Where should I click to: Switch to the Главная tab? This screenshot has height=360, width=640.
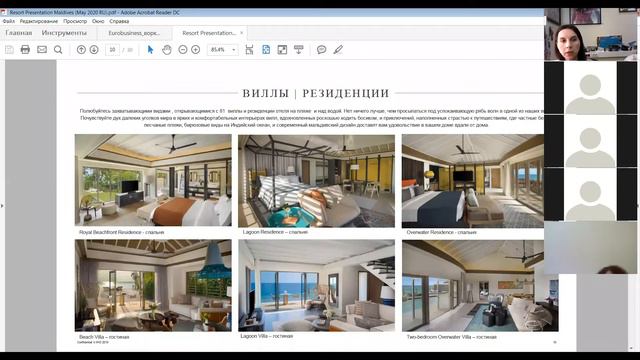pos(19,33)
